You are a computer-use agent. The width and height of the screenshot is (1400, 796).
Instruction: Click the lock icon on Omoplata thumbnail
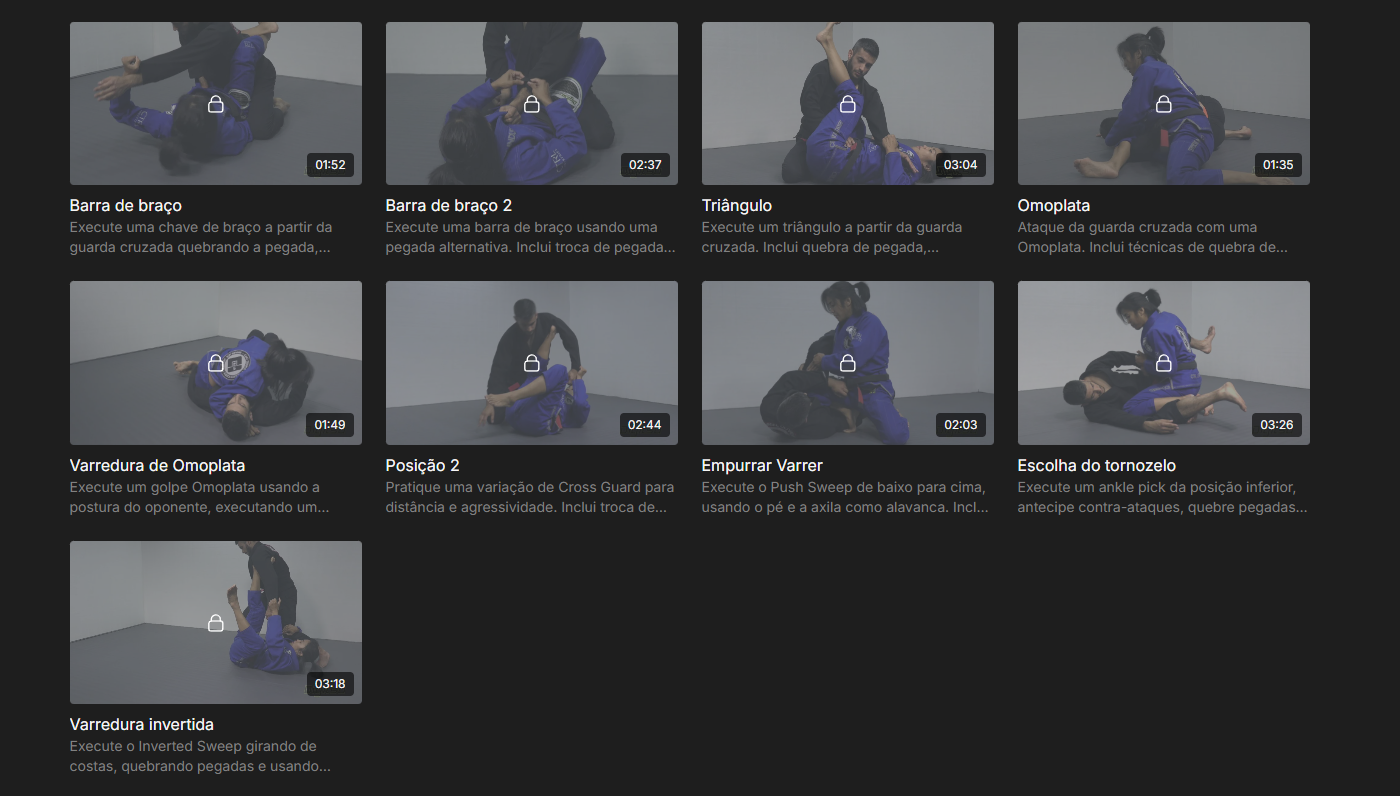pos(1163,104)
